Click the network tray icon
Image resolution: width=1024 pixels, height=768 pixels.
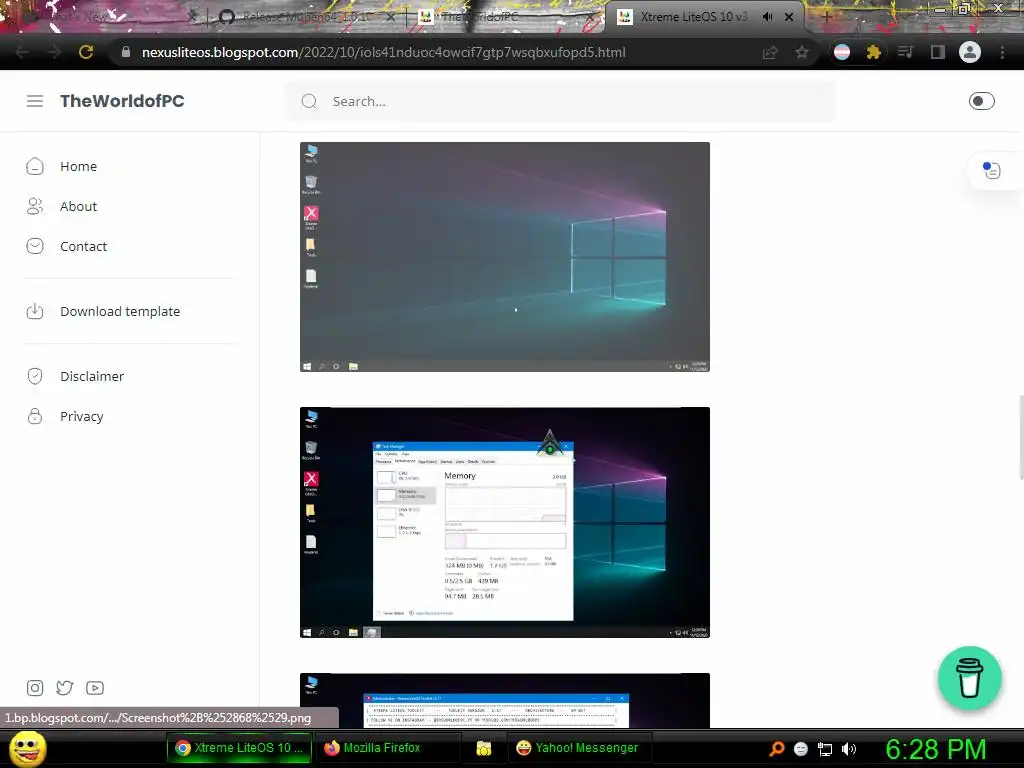(x=825, y=748)
